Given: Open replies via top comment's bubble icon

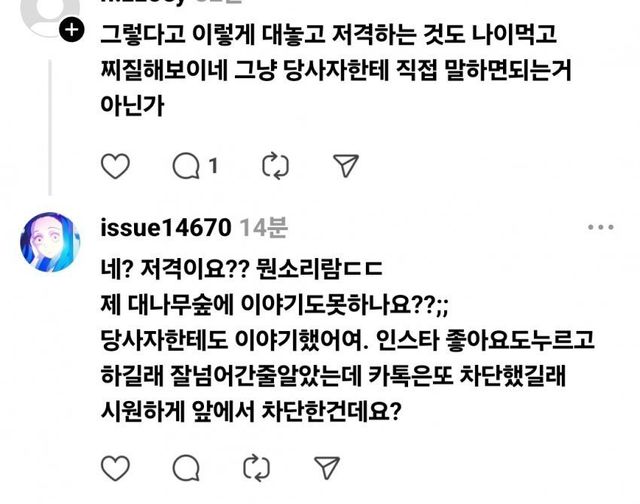Looking at the screenshot, I should 186,166.
